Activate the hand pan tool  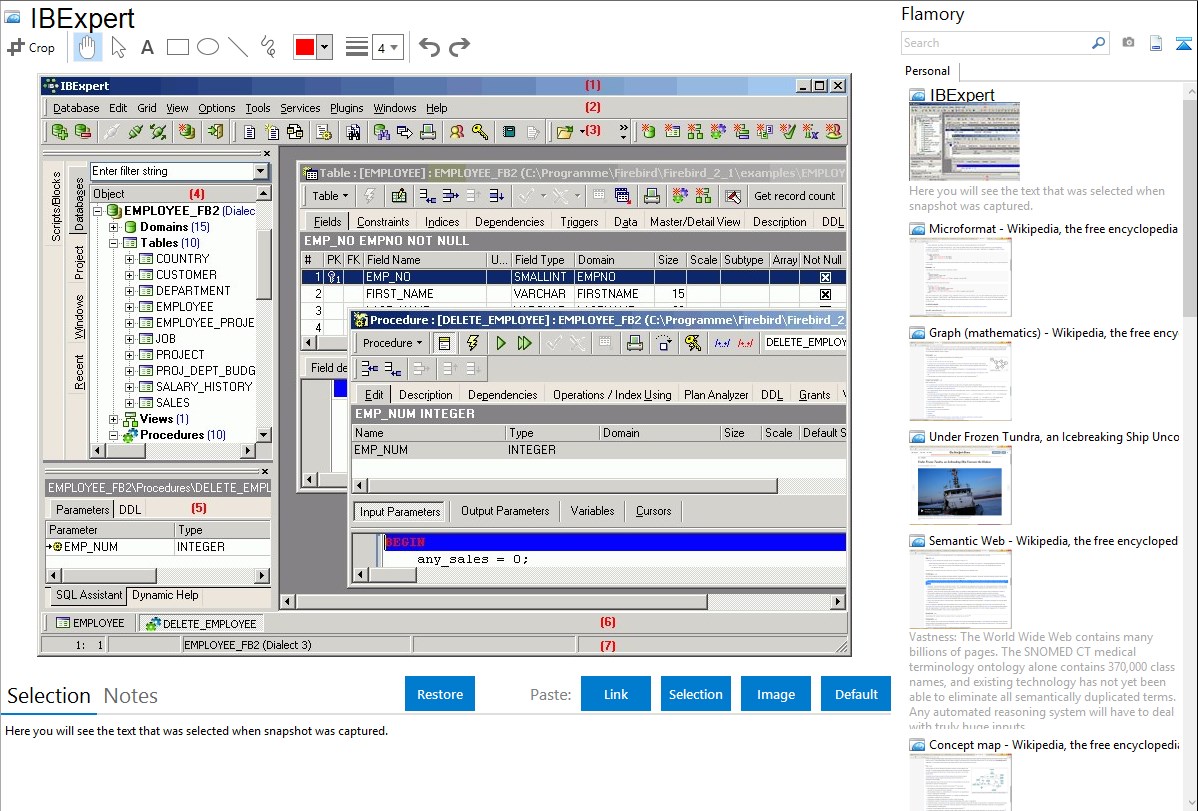coord(87,47)
